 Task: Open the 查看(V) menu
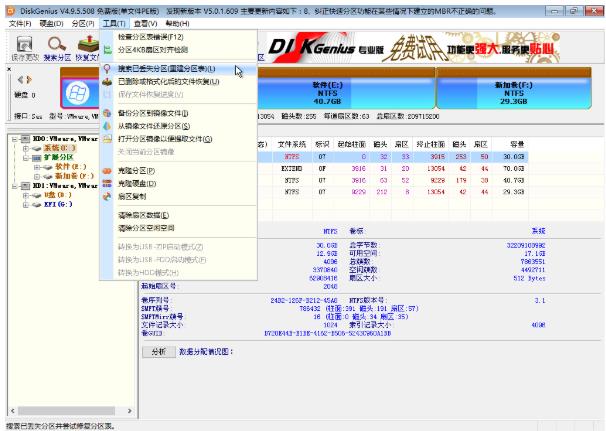click(146, 24)
